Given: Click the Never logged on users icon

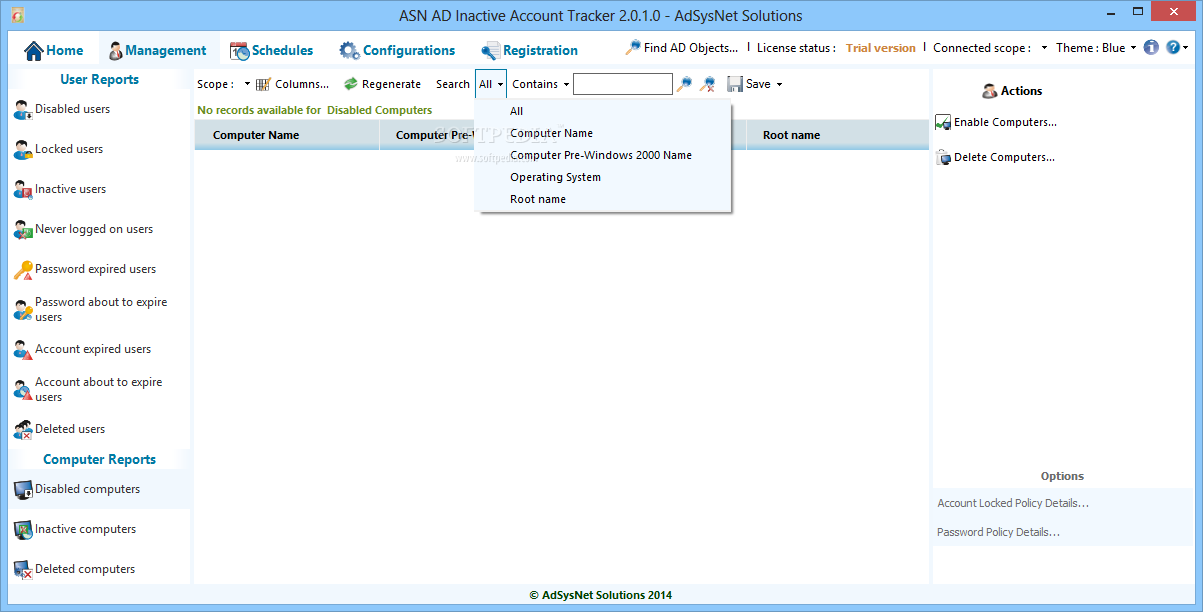Looking at the screenshot, I should (23, 230).
